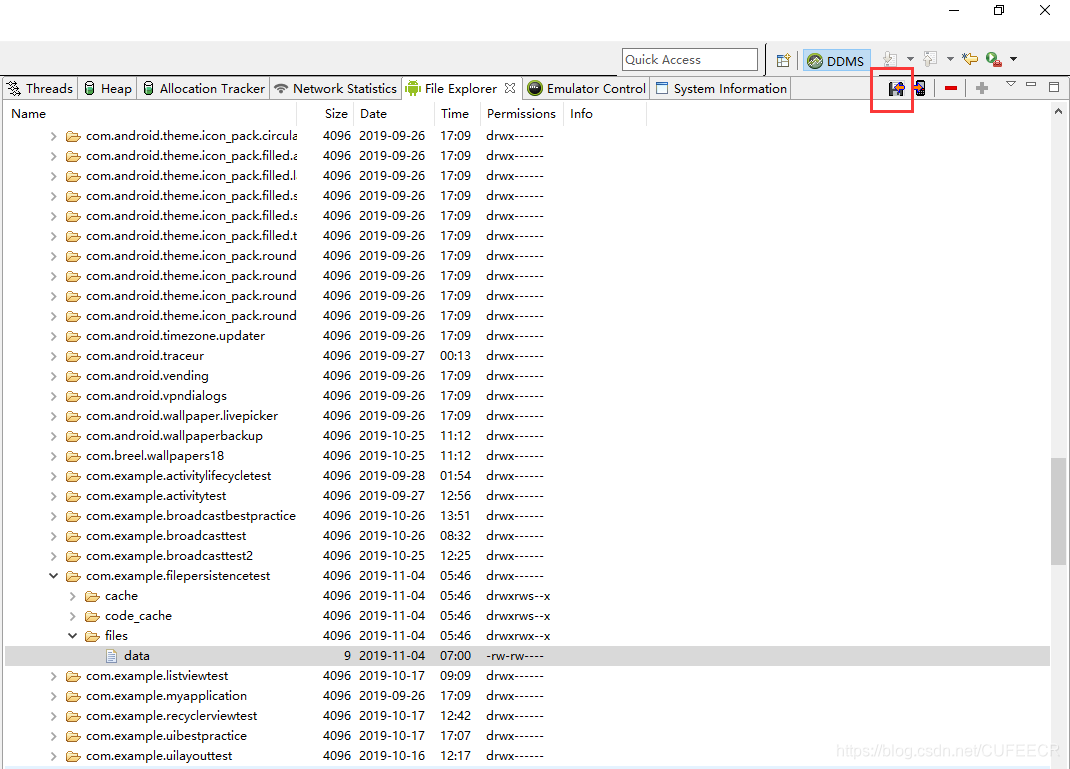Image resolution: width=1070 pixels, height=769 pixels.
Task: Expand the cache folder
Action: click(x=72, y=596)
